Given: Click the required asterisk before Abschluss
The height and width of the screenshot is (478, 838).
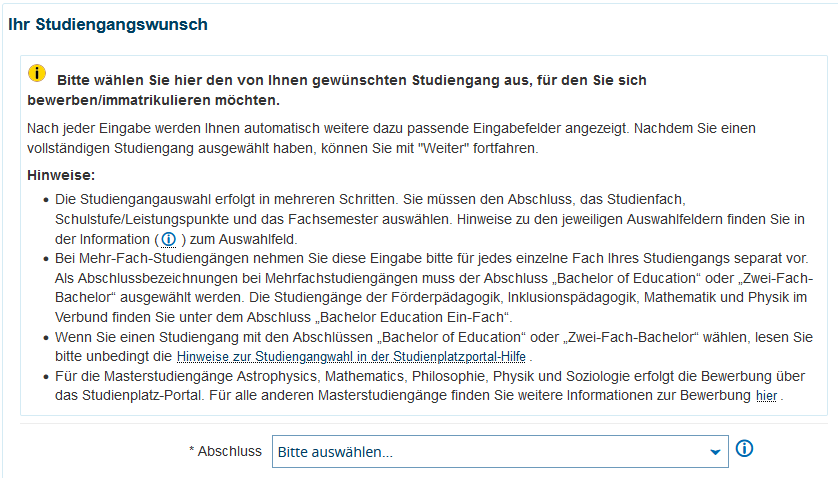Looking at the screenshot, I should [x=192, y=452].
